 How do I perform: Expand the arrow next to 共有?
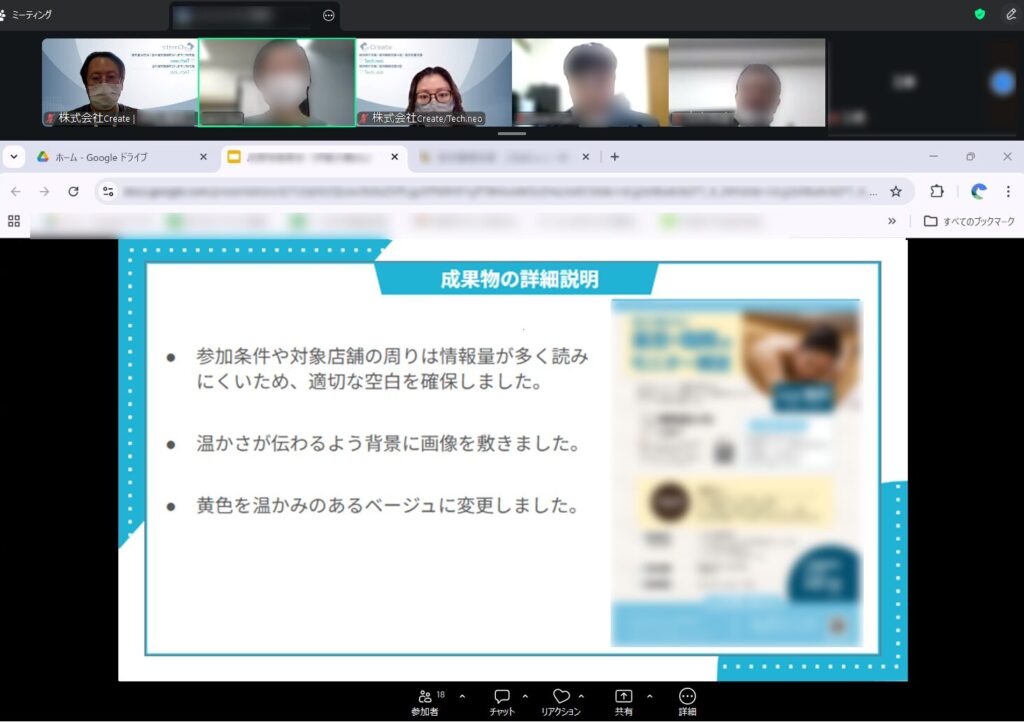click(649, 696)
